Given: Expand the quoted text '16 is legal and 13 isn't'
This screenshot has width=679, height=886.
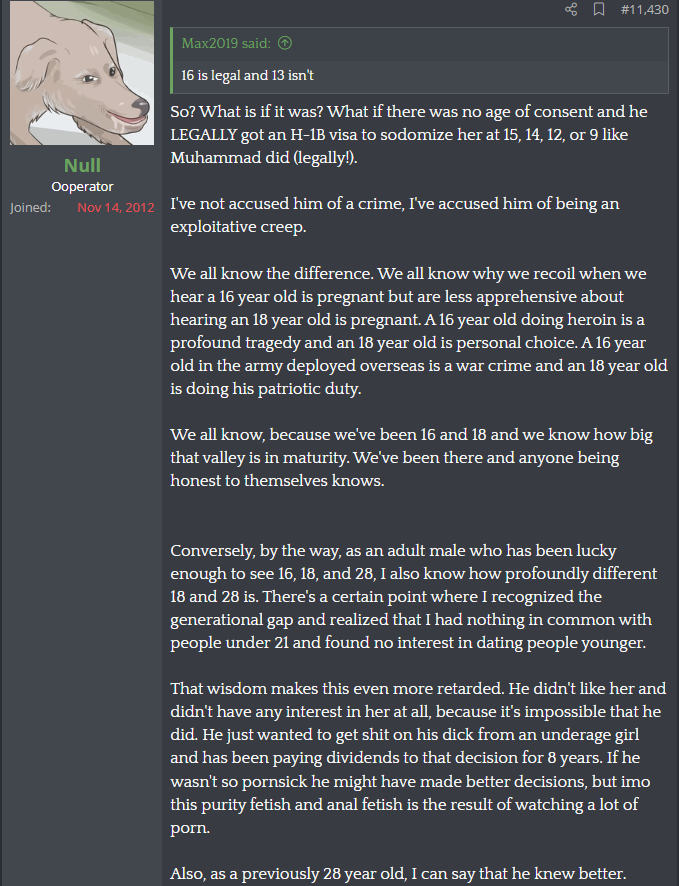Looking at the screenshot, I should [247, 75].
